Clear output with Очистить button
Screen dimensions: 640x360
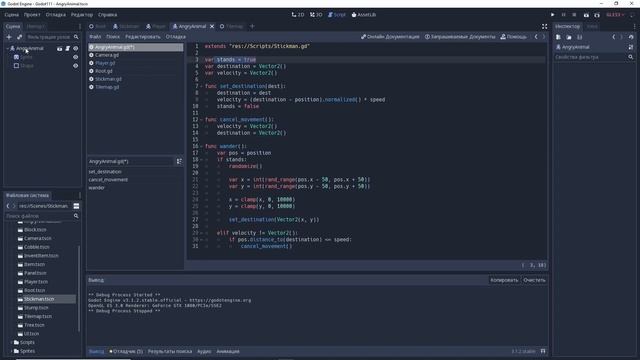click(x=534, y=280)
